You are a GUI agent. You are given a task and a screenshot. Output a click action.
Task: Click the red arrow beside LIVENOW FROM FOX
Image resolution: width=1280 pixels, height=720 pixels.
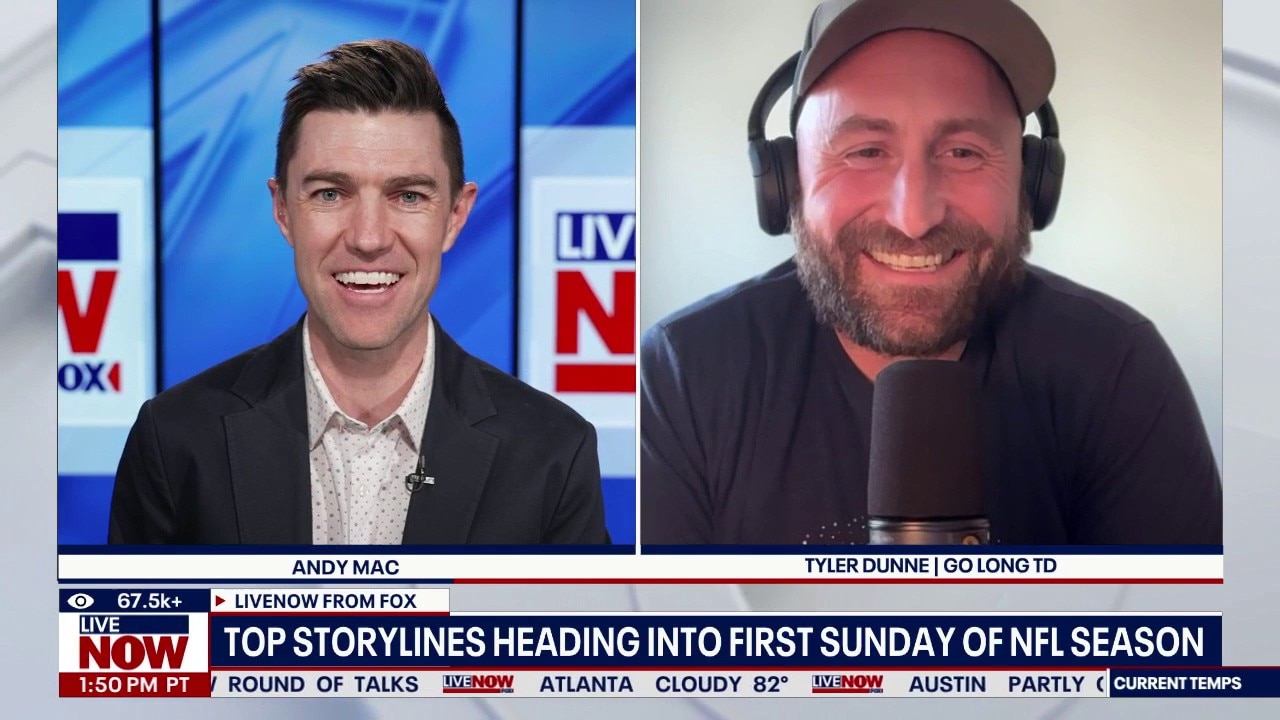[x=220, y=601]
